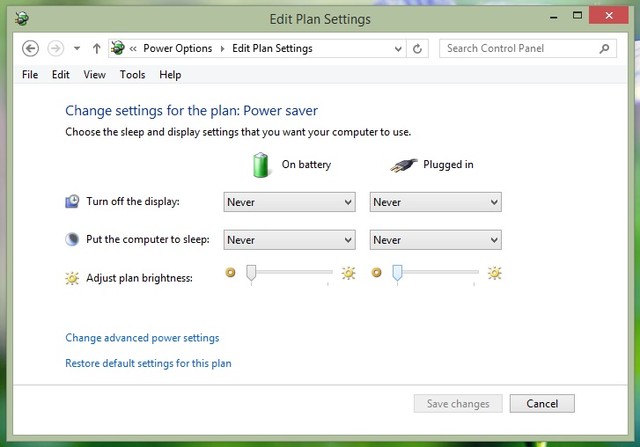The width and height of the screenshot is (640, 447).
Task: Open On battery Turn off display dropdown
Action: 289,202
